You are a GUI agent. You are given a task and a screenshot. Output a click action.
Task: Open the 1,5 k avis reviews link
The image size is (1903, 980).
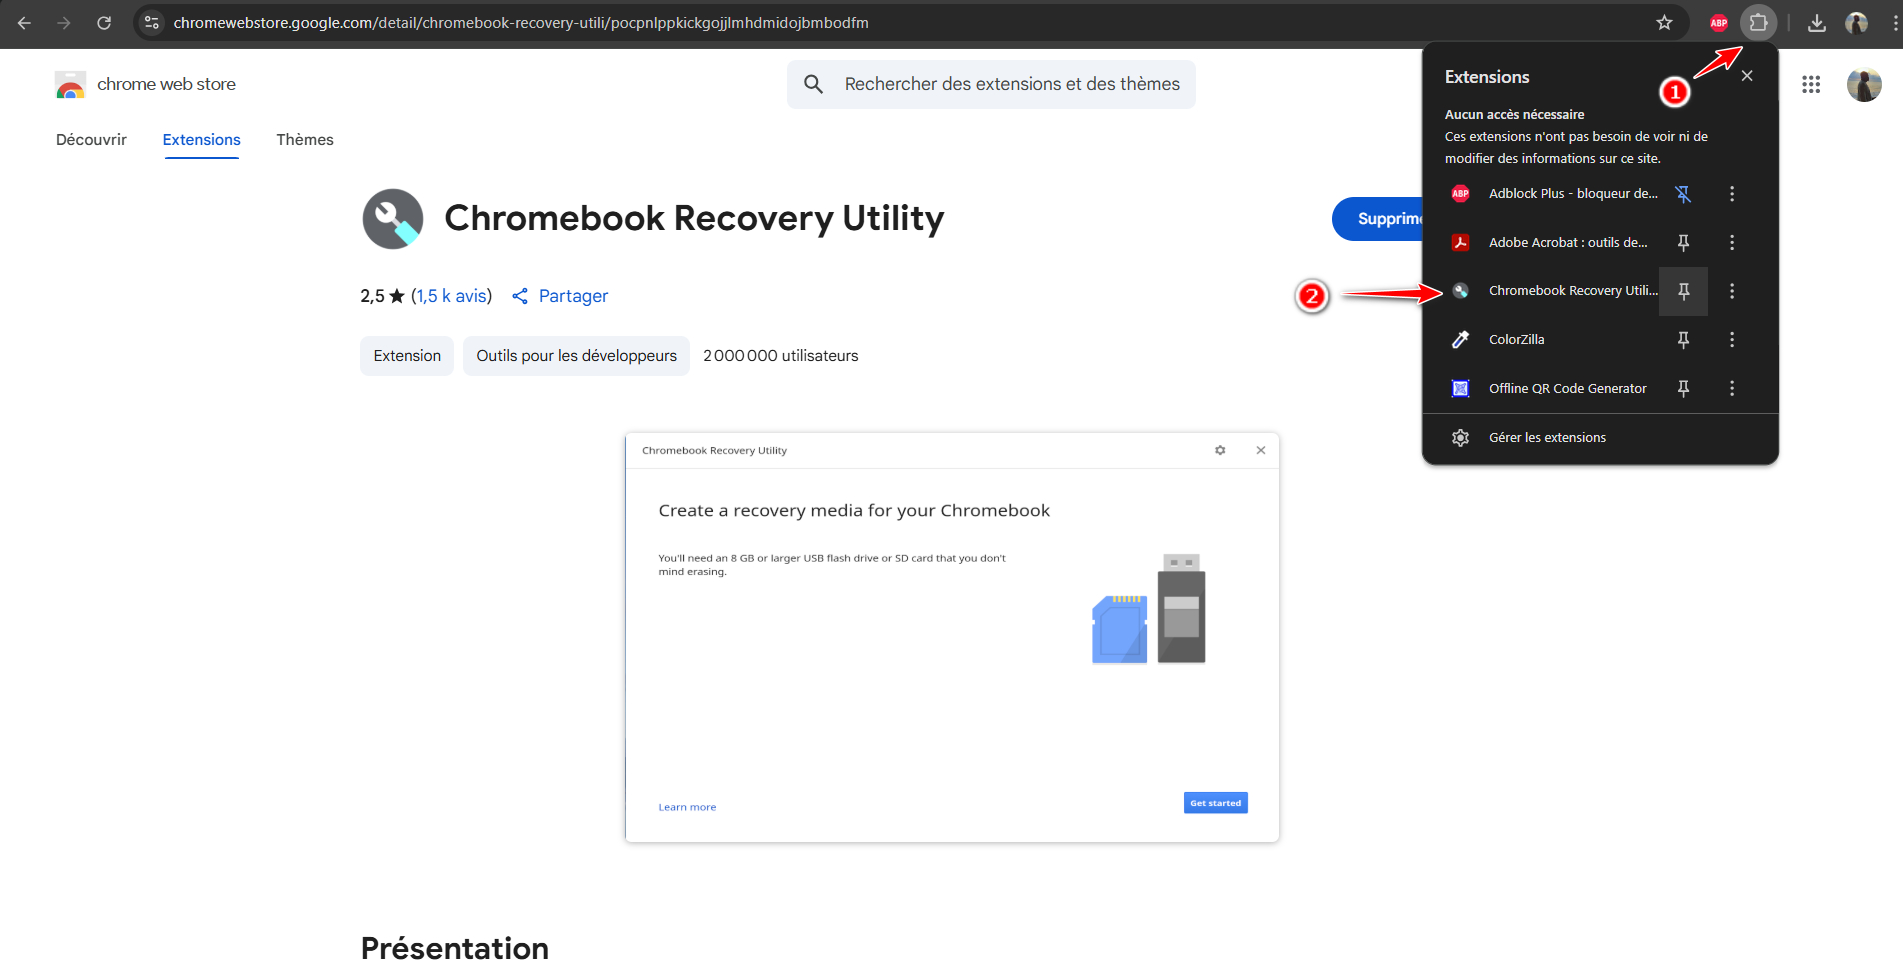[452, 296]
